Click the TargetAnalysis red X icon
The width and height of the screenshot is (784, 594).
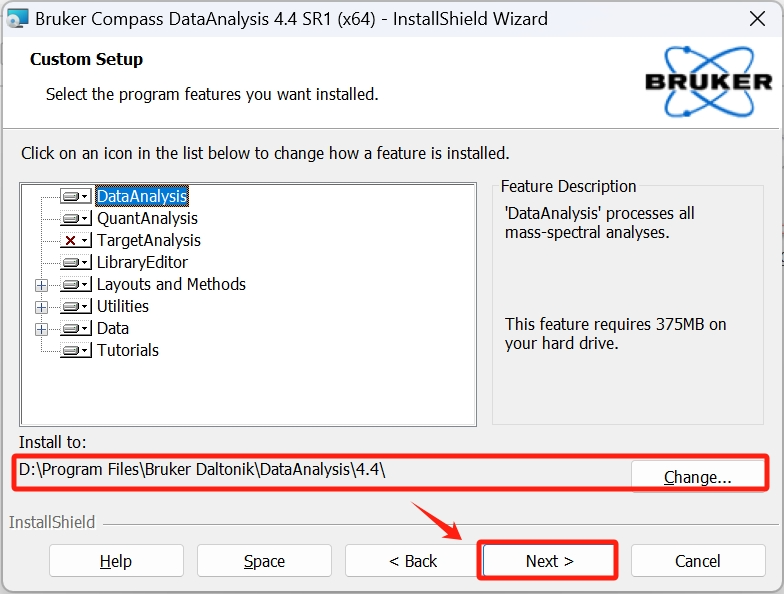tap(75, 241)
